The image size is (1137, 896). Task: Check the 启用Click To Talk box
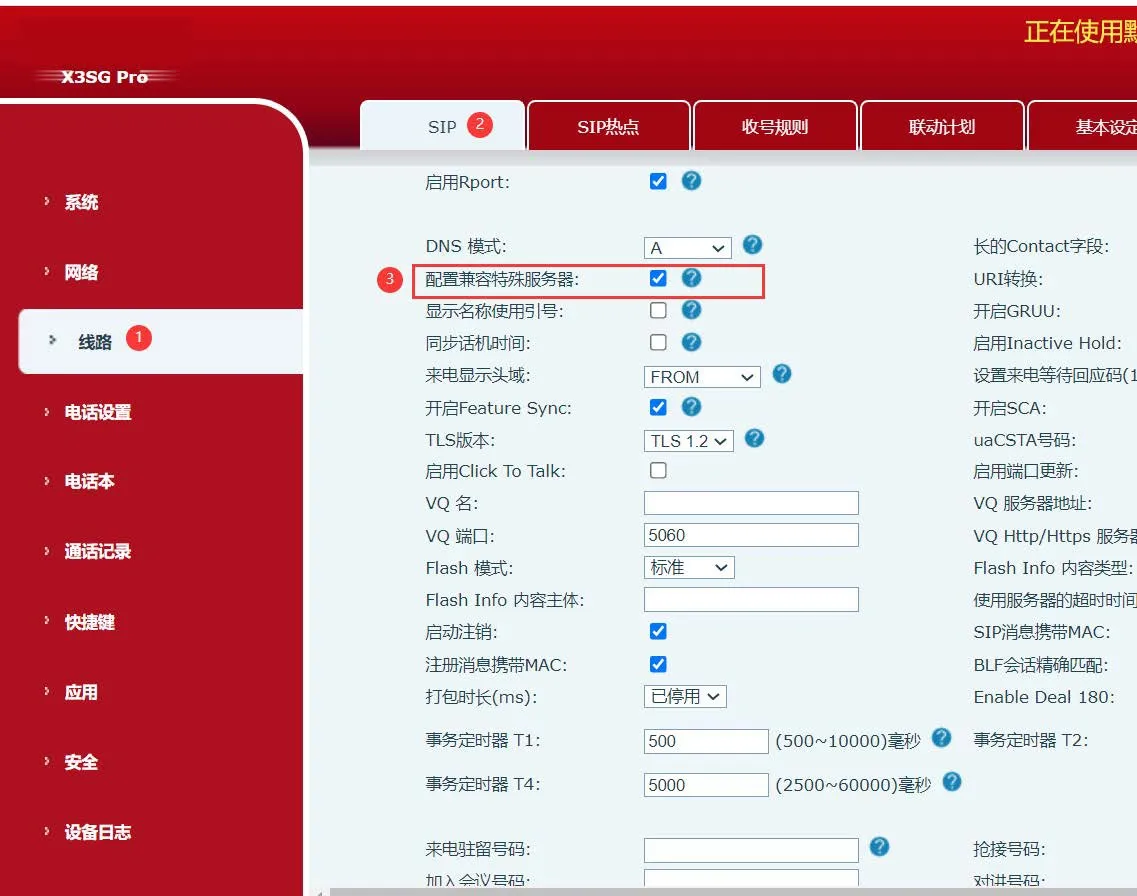[x=657, y=470]
